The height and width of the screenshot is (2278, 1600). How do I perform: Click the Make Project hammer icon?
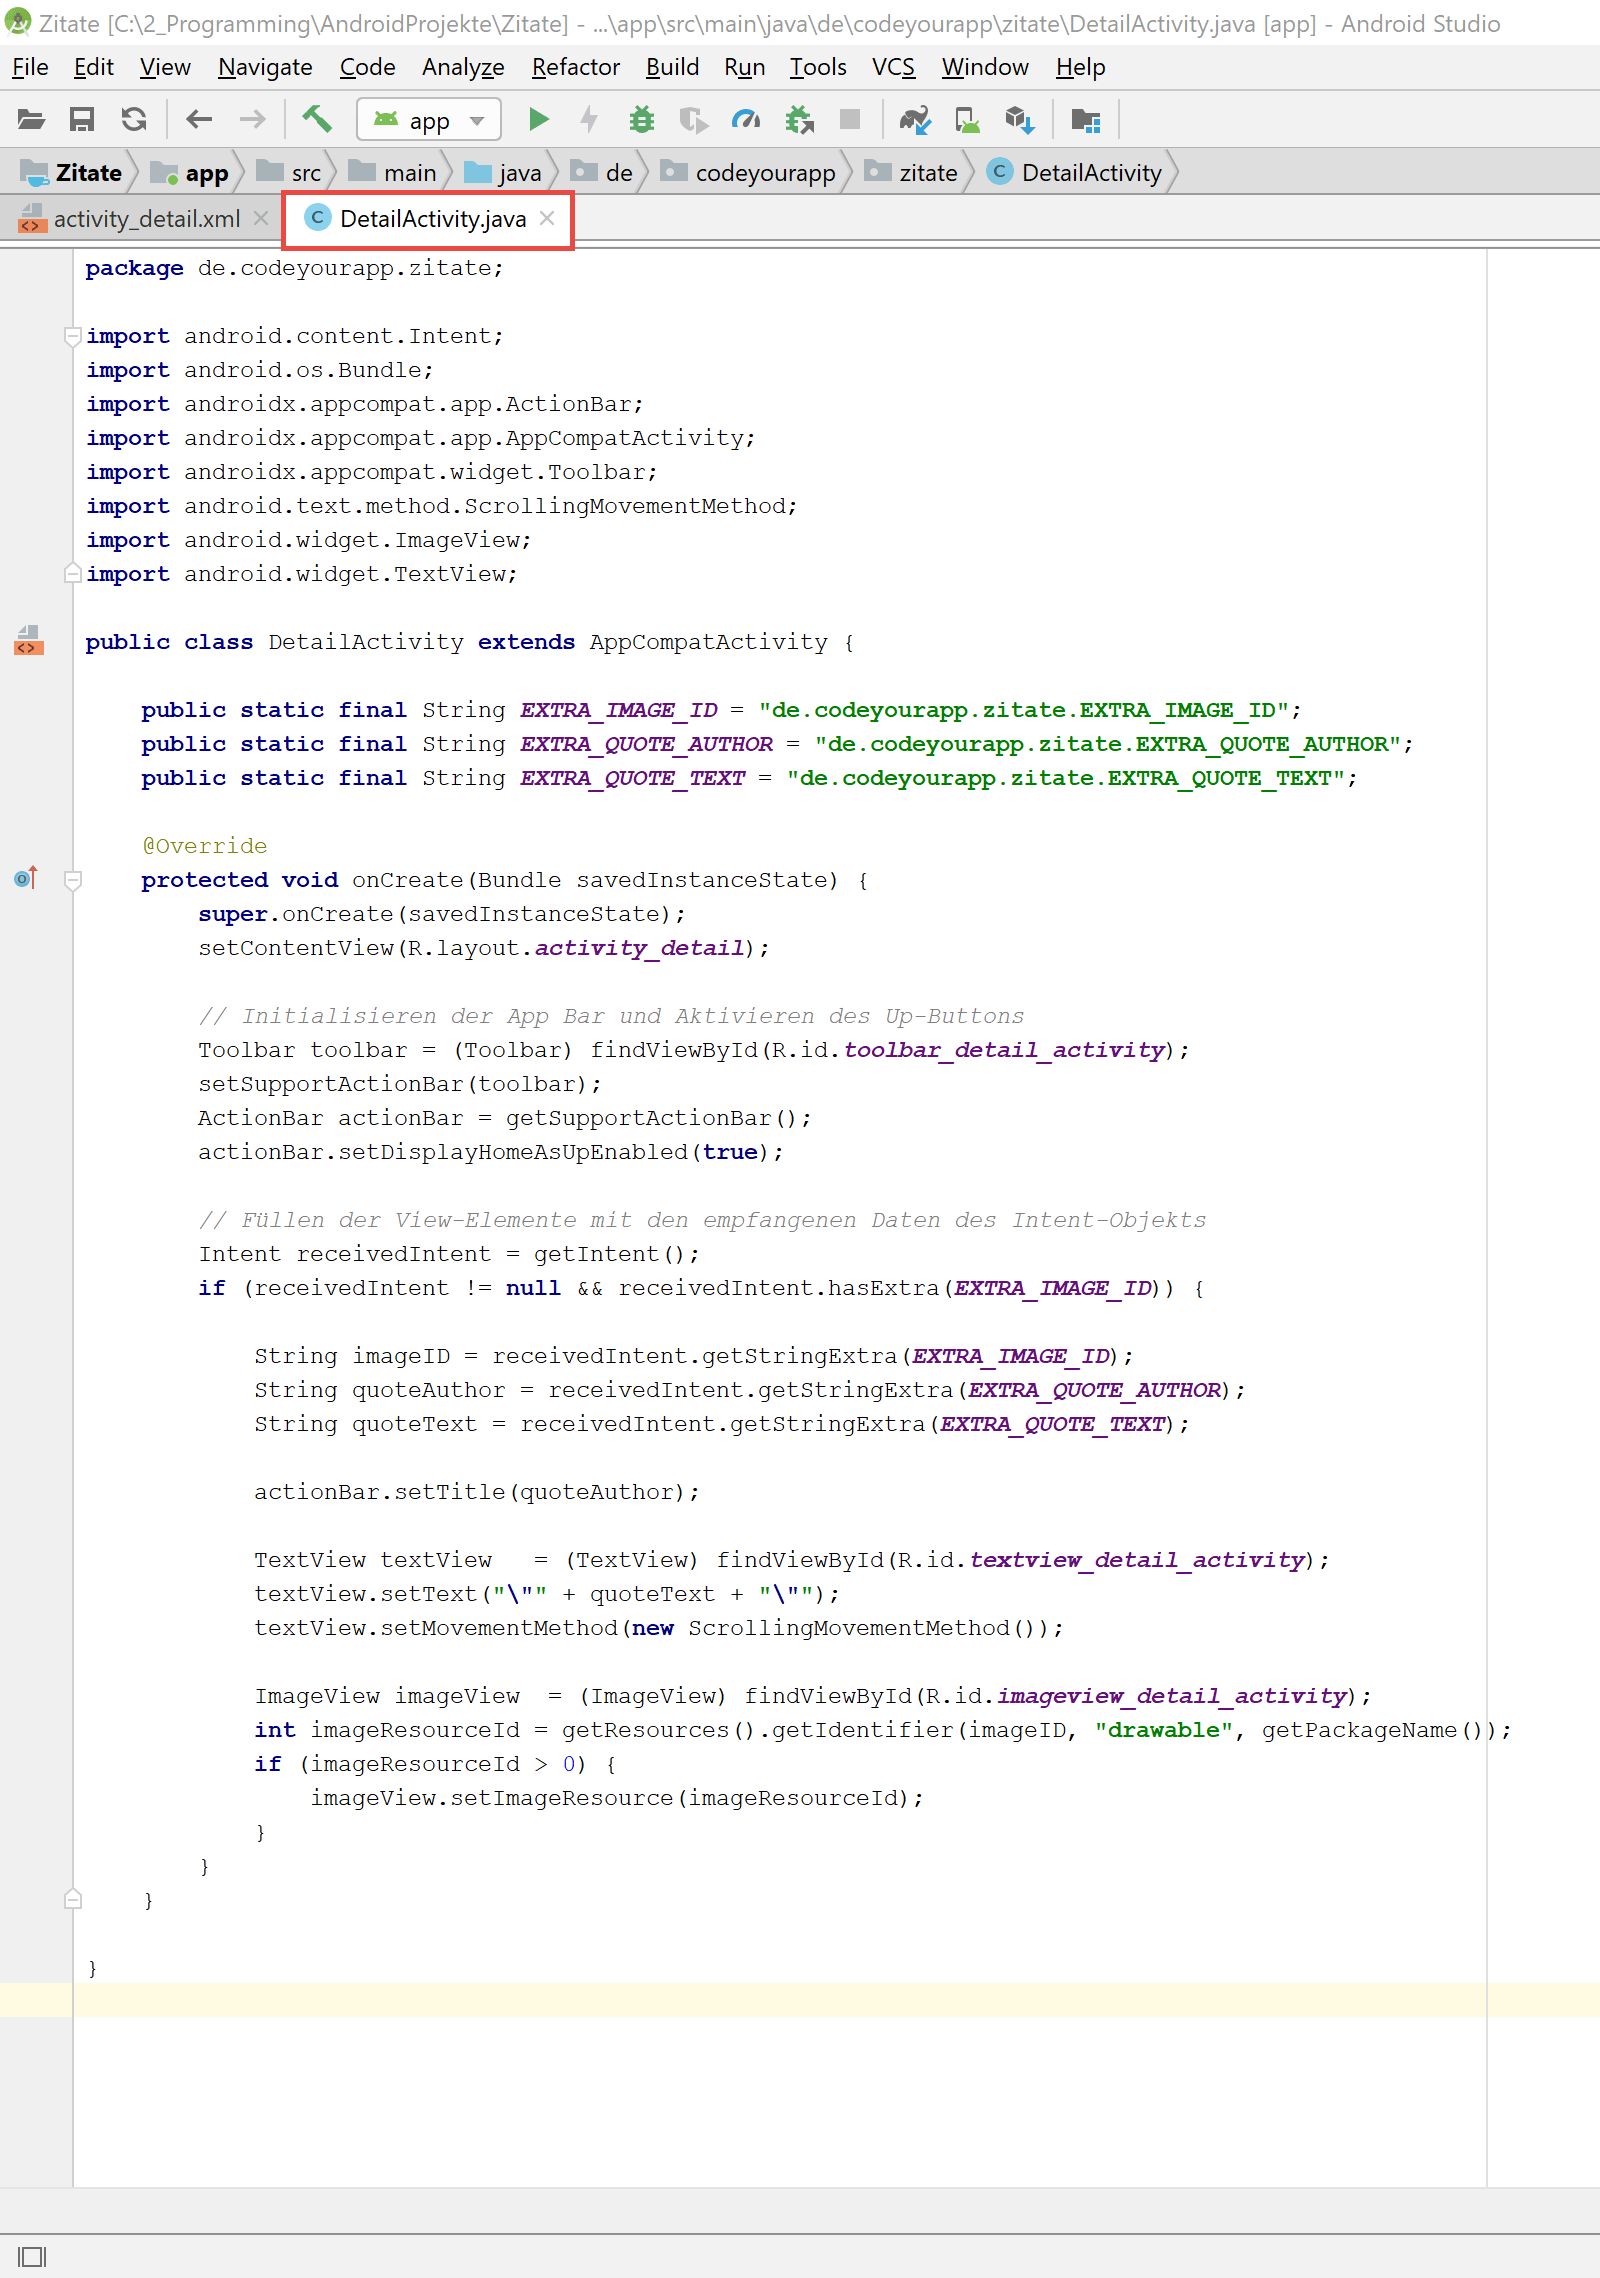click(x=317, y=120)
